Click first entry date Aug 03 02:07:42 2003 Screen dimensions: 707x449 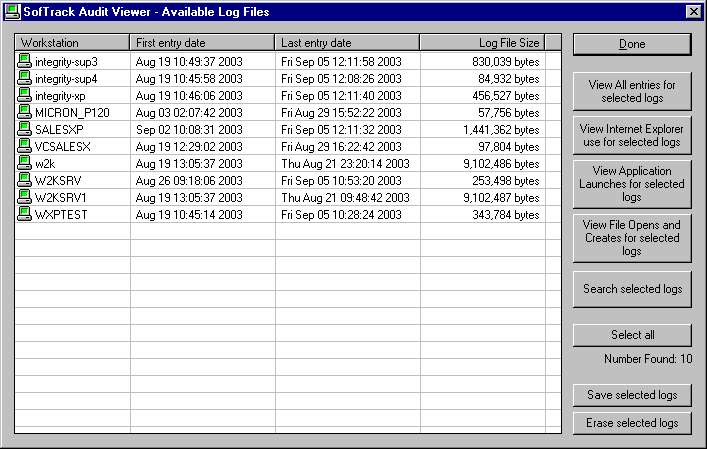189,113
